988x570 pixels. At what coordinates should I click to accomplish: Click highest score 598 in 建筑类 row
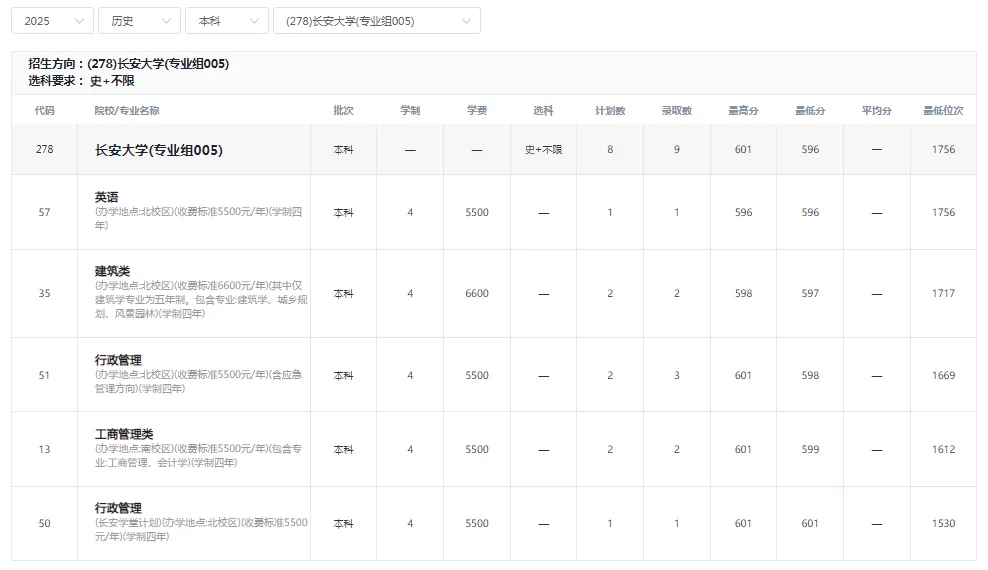click(x=744, y=293)
